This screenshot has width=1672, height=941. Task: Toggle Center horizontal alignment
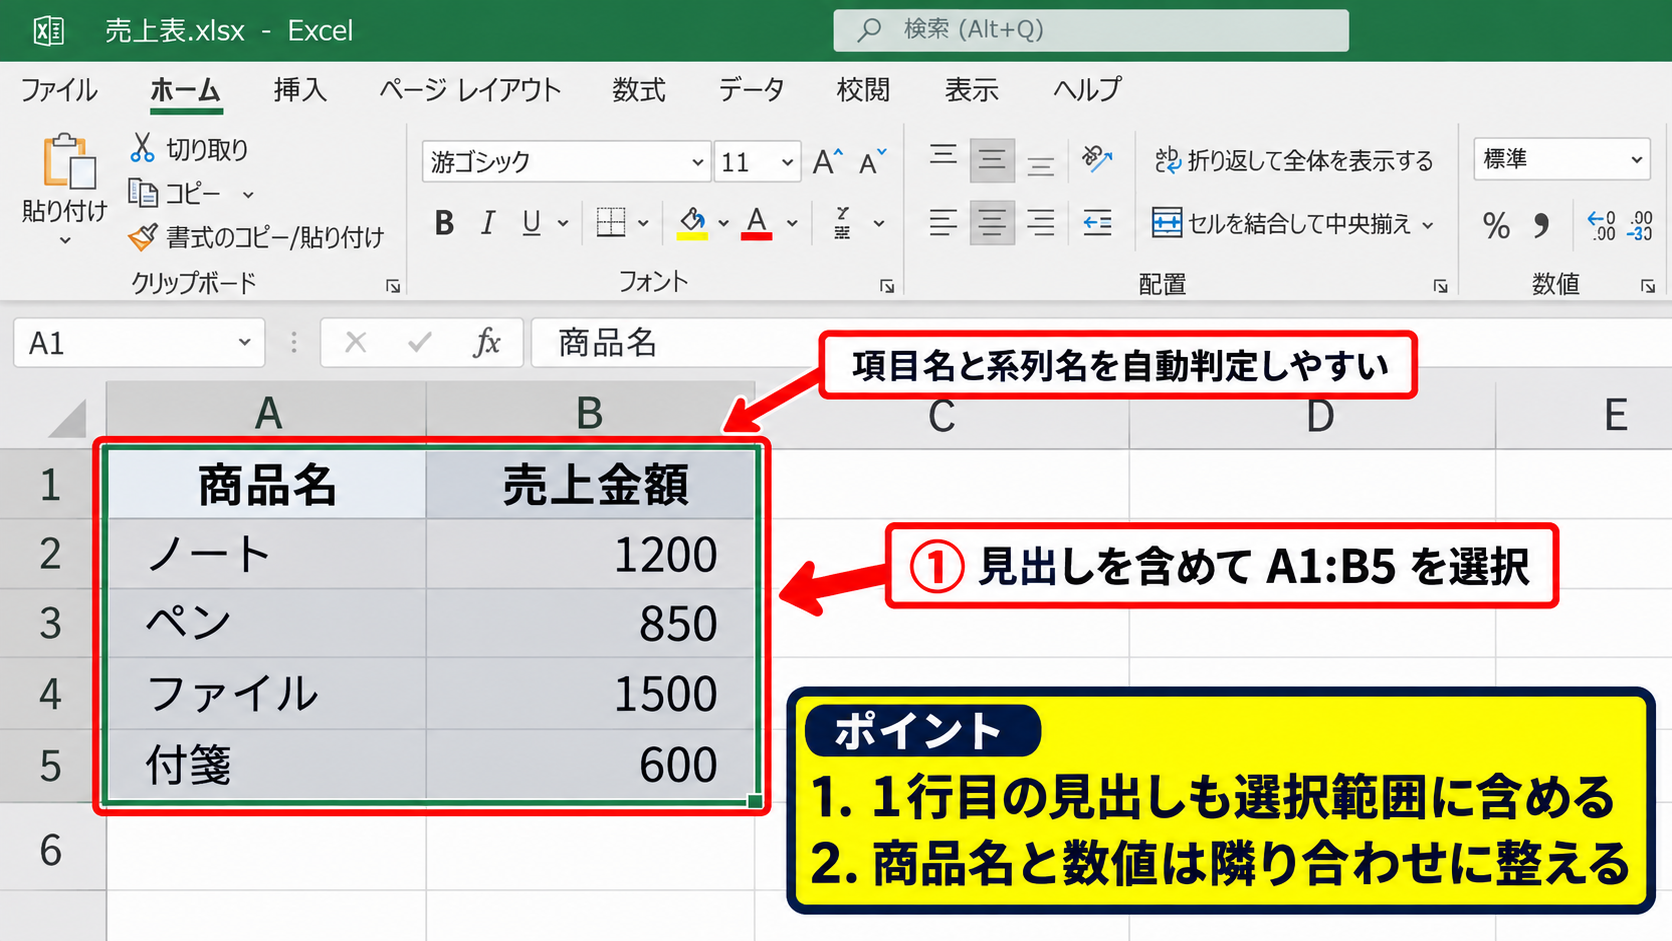coord(992,223)
